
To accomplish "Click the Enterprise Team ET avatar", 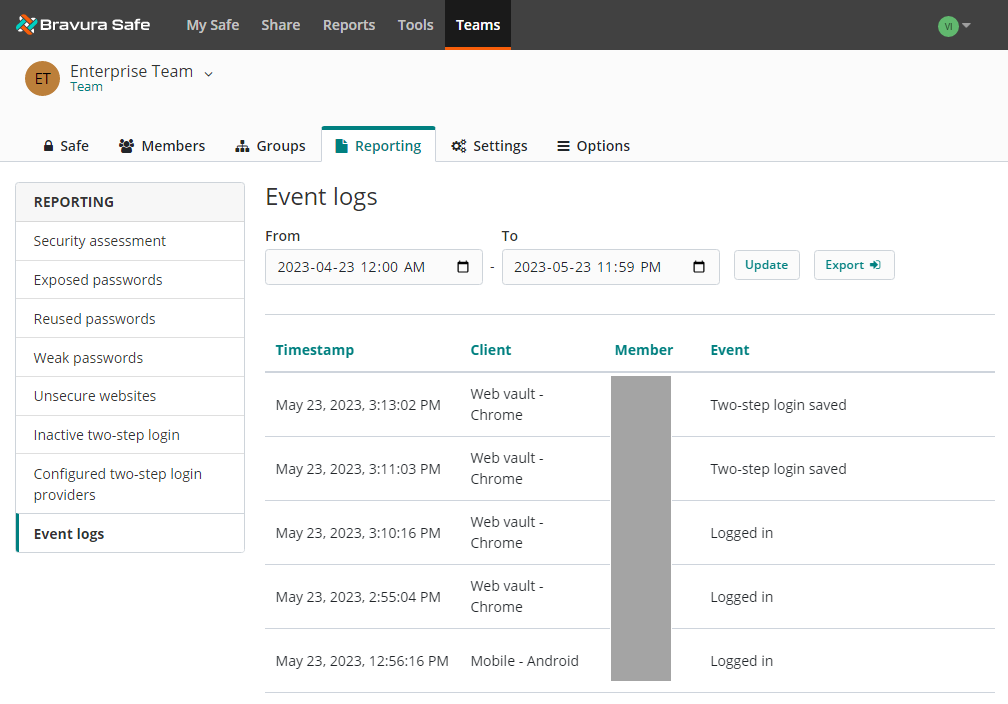I will click(42, 78).
